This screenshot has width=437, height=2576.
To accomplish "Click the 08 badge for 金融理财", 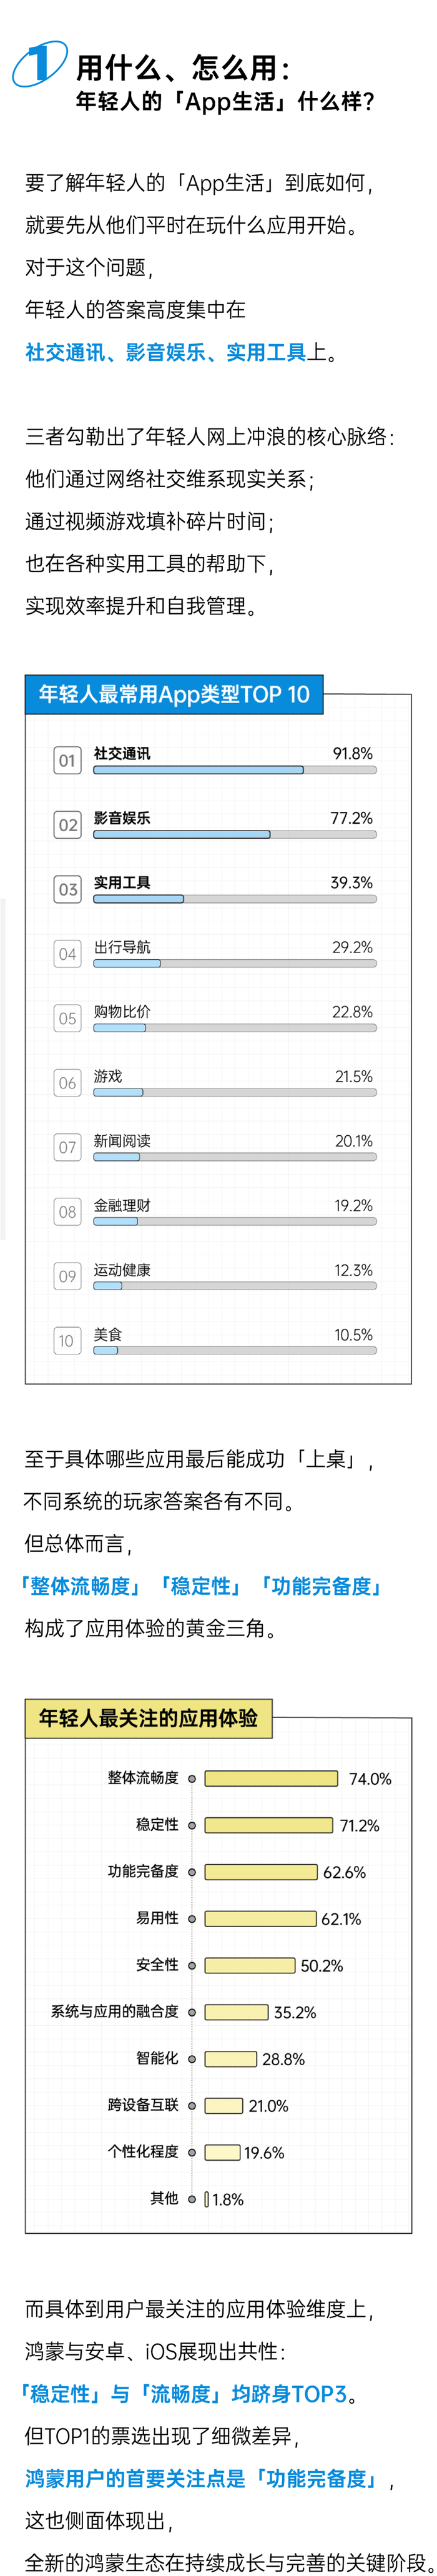I will [67, 1212].
